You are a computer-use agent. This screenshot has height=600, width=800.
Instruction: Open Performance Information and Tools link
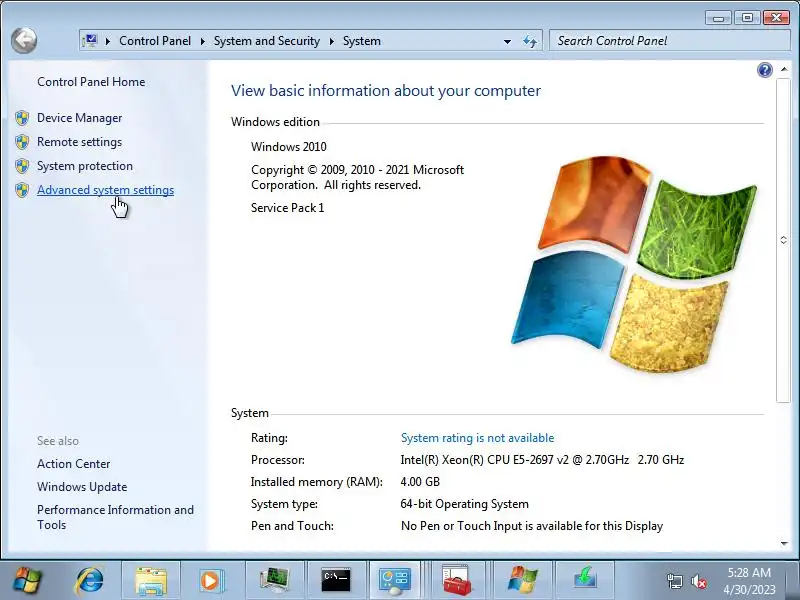115,517
